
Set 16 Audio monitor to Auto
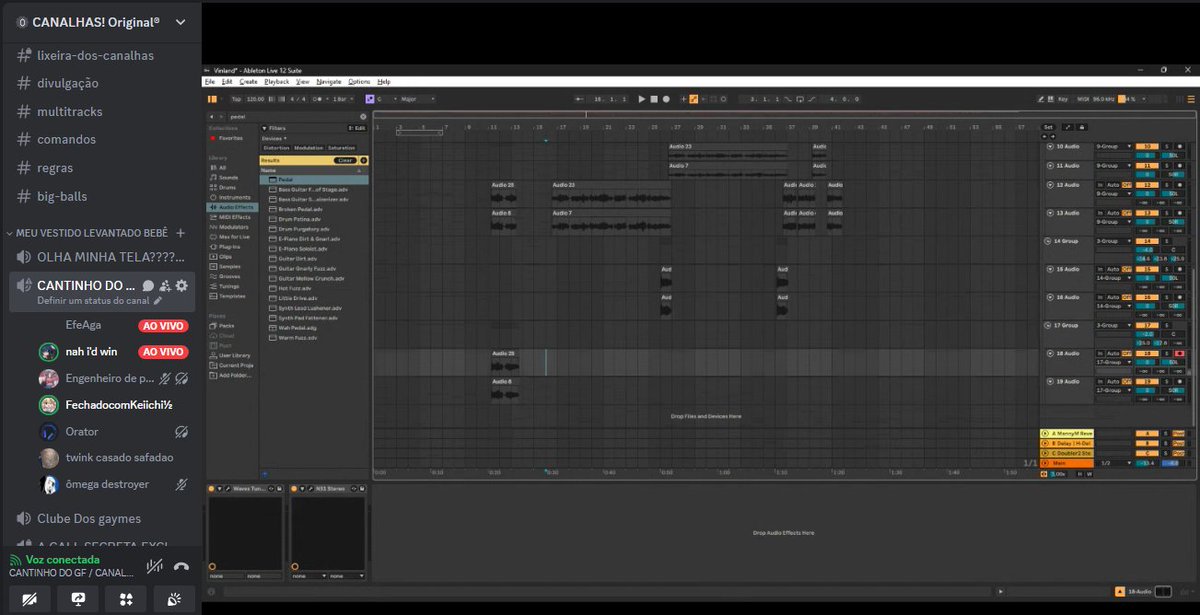coord(1113,297)
